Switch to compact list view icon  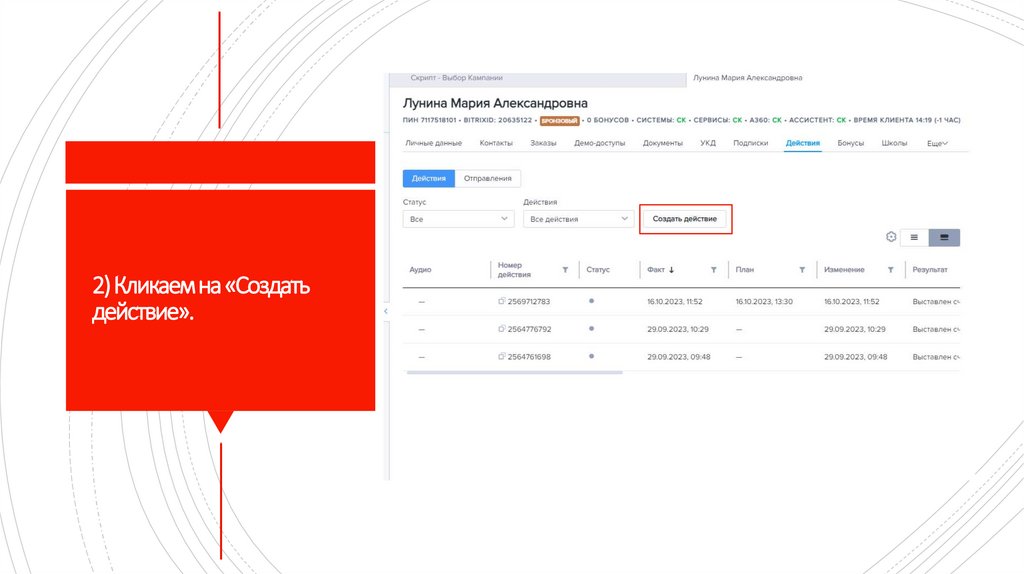point(914,238)
